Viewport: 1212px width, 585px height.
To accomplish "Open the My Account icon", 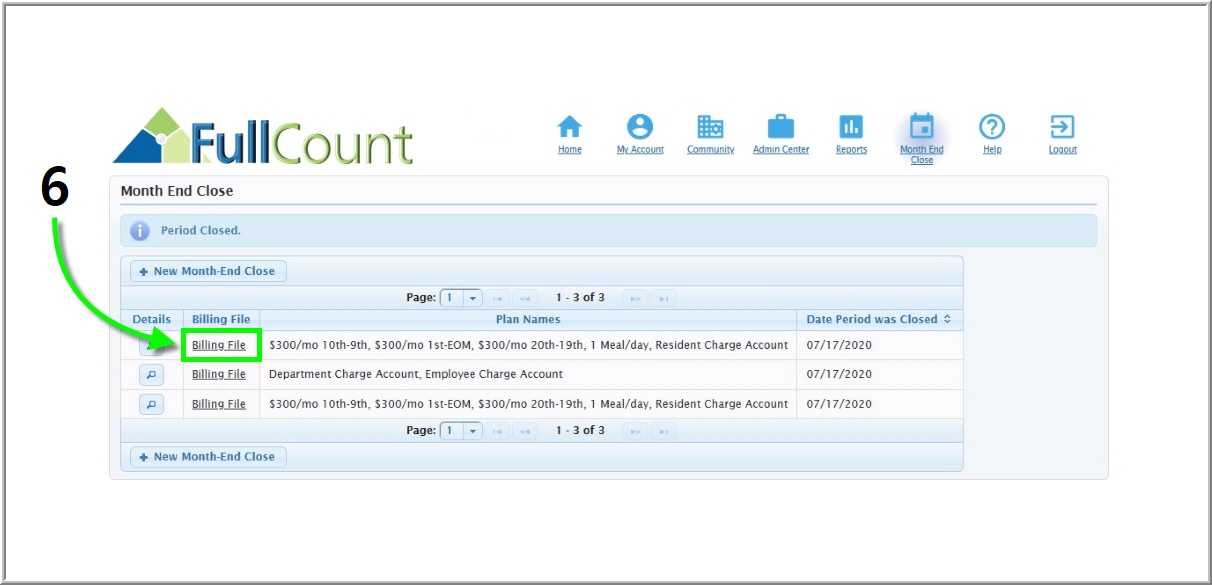I will coord(640,127).
